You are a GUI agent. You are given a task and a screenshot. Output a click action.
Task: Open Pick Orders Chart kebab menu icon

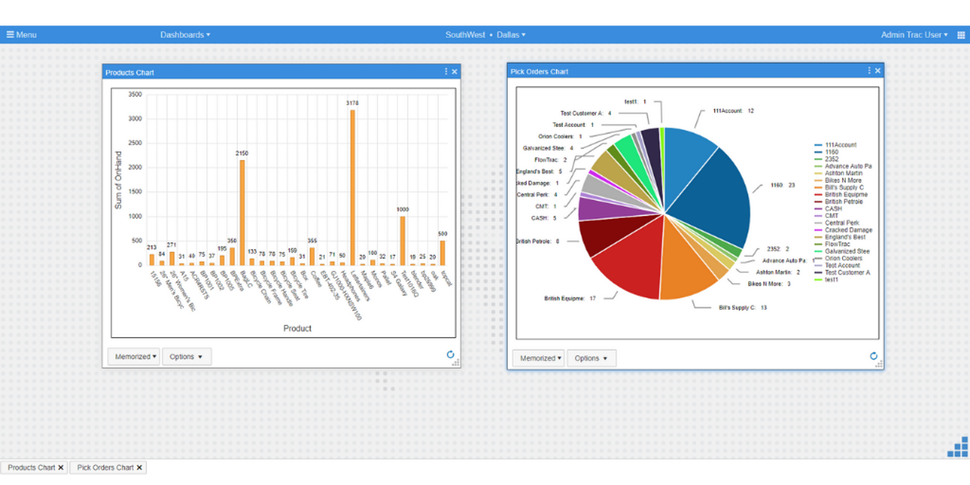click(869, 71)
